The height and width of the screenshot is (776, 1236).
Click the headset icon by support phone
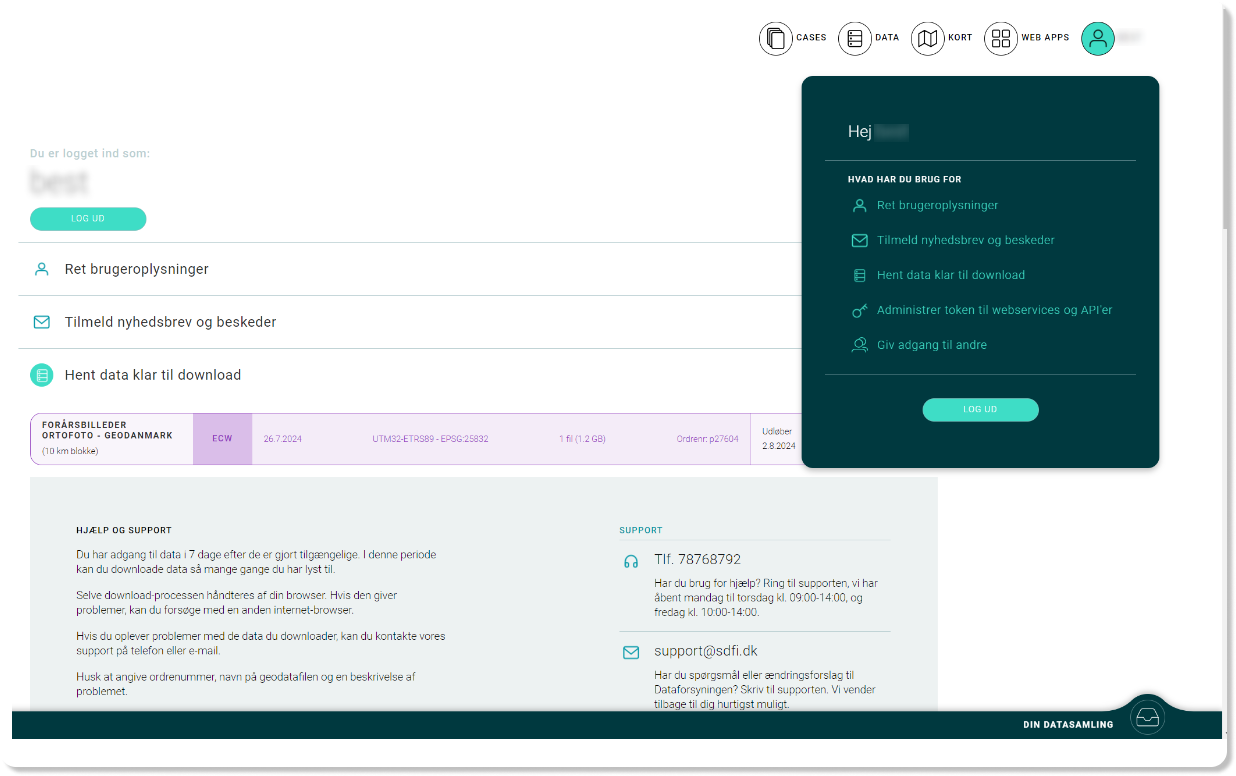631,561
